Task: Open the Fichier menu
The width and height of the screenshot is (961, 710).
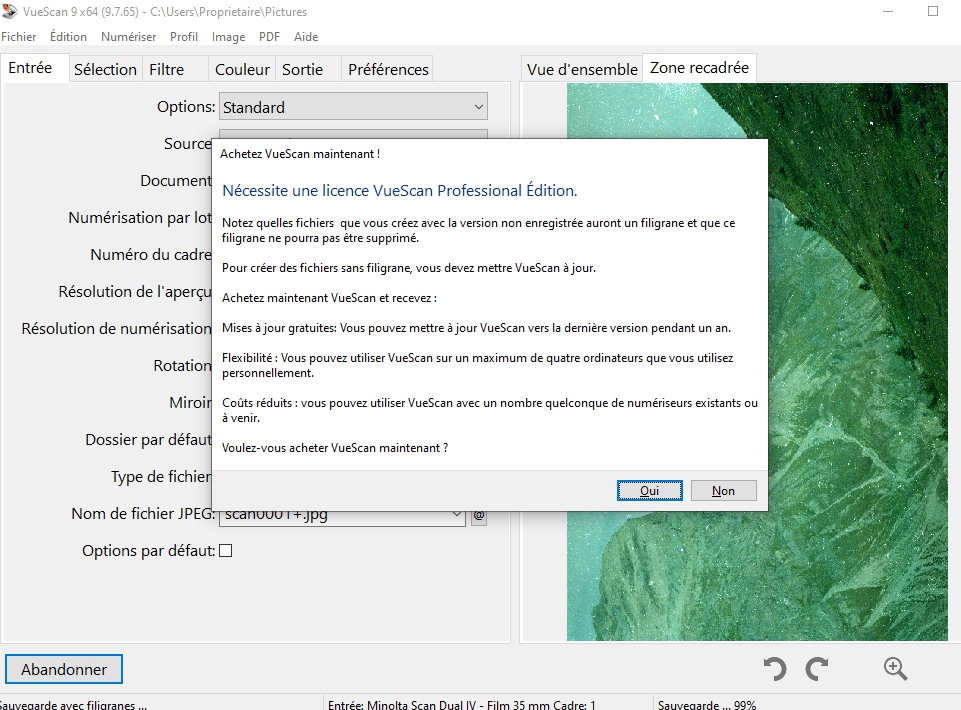Action: coord(18,37)
